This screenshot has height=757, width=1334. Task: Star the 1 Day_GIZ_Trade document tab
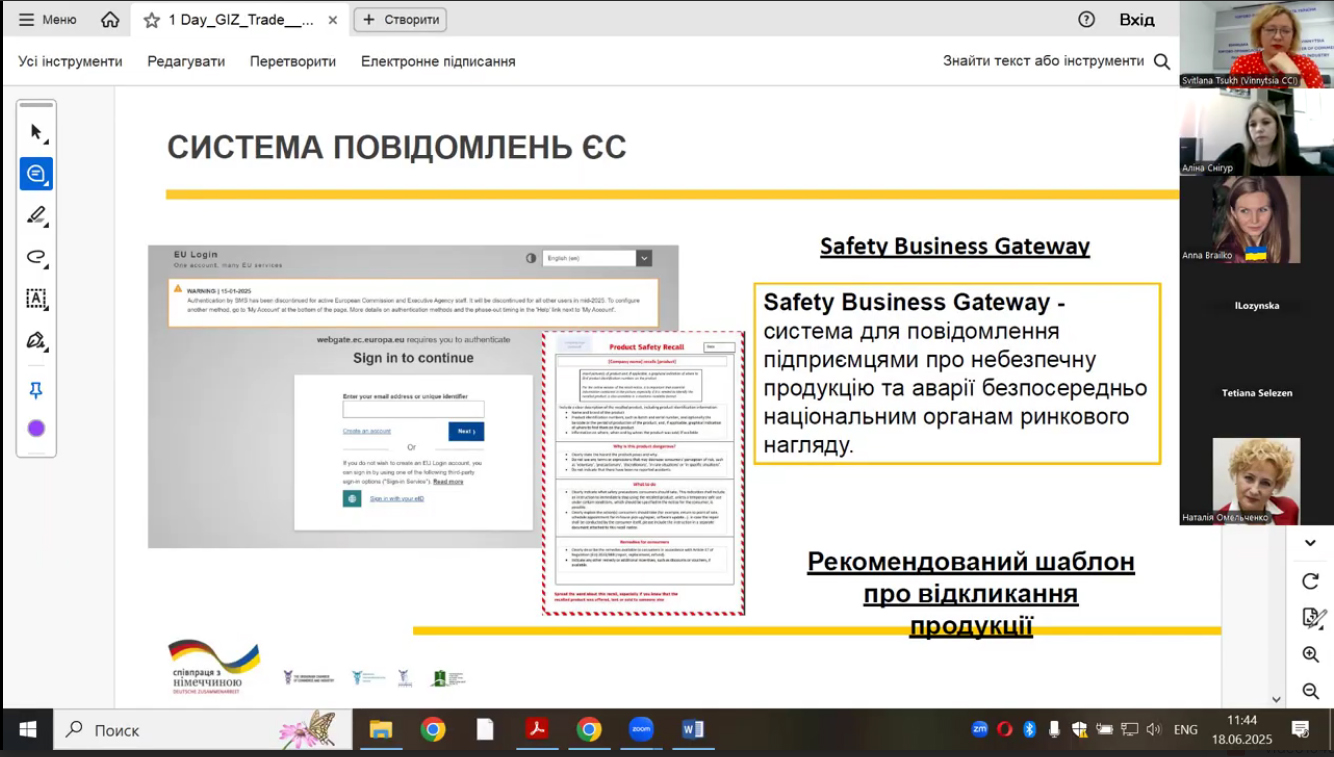tap(152, 20)
